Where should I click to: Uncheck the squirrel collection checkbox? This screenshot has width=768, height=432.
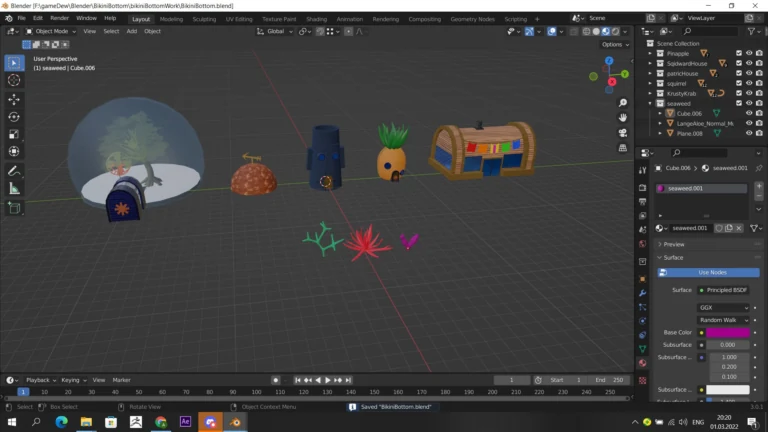[739, 83]
